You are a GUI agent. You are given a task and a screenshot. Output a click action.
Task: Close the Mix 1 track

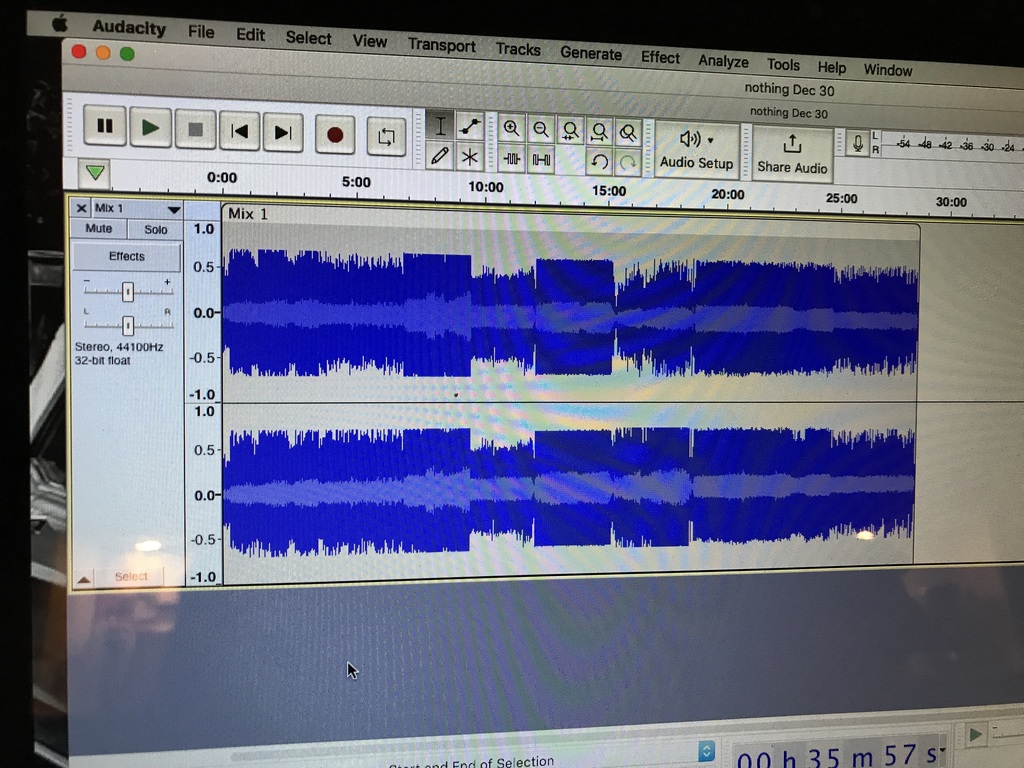coord(81,208)
